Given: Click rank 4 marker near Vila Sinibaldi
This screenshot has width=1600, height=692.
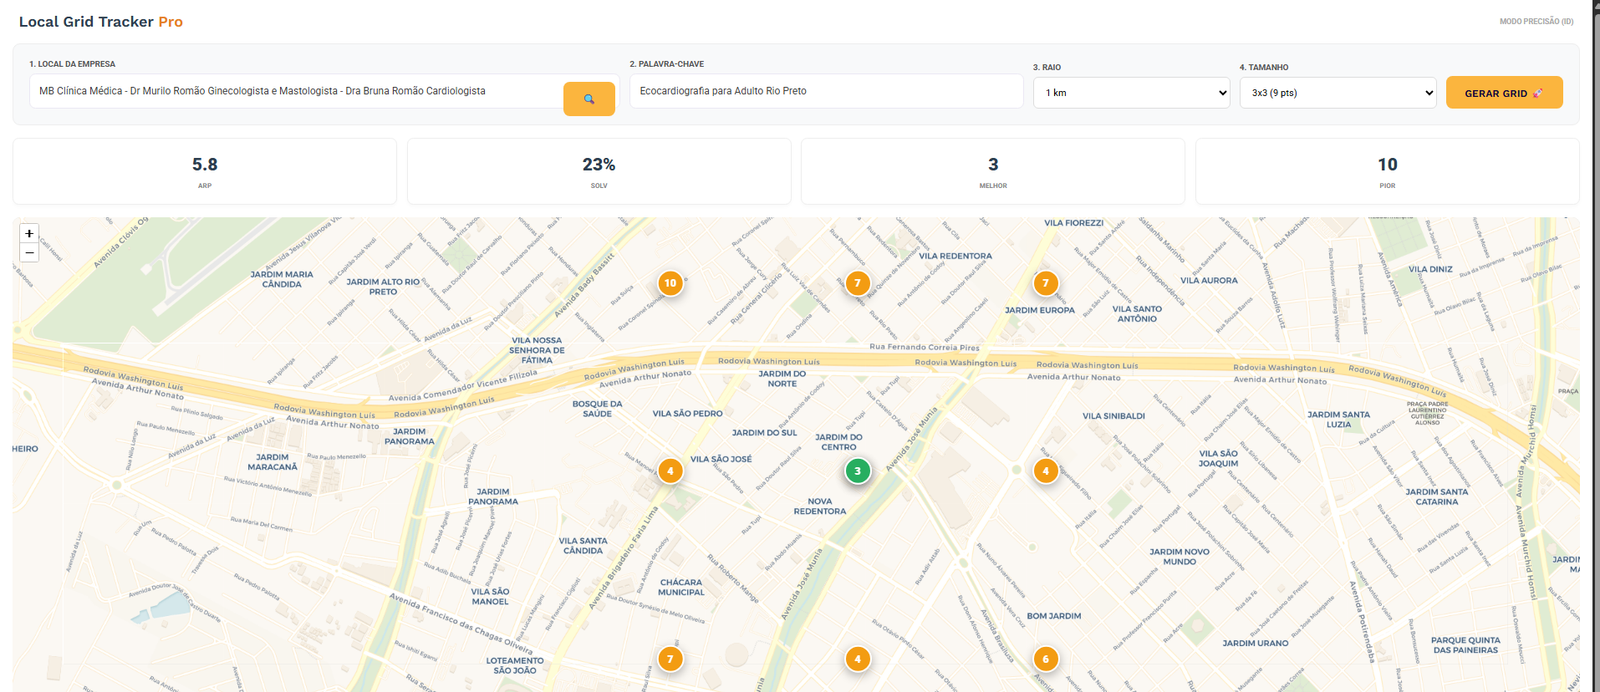Looking at the screenshot, I should point(1045,471).
